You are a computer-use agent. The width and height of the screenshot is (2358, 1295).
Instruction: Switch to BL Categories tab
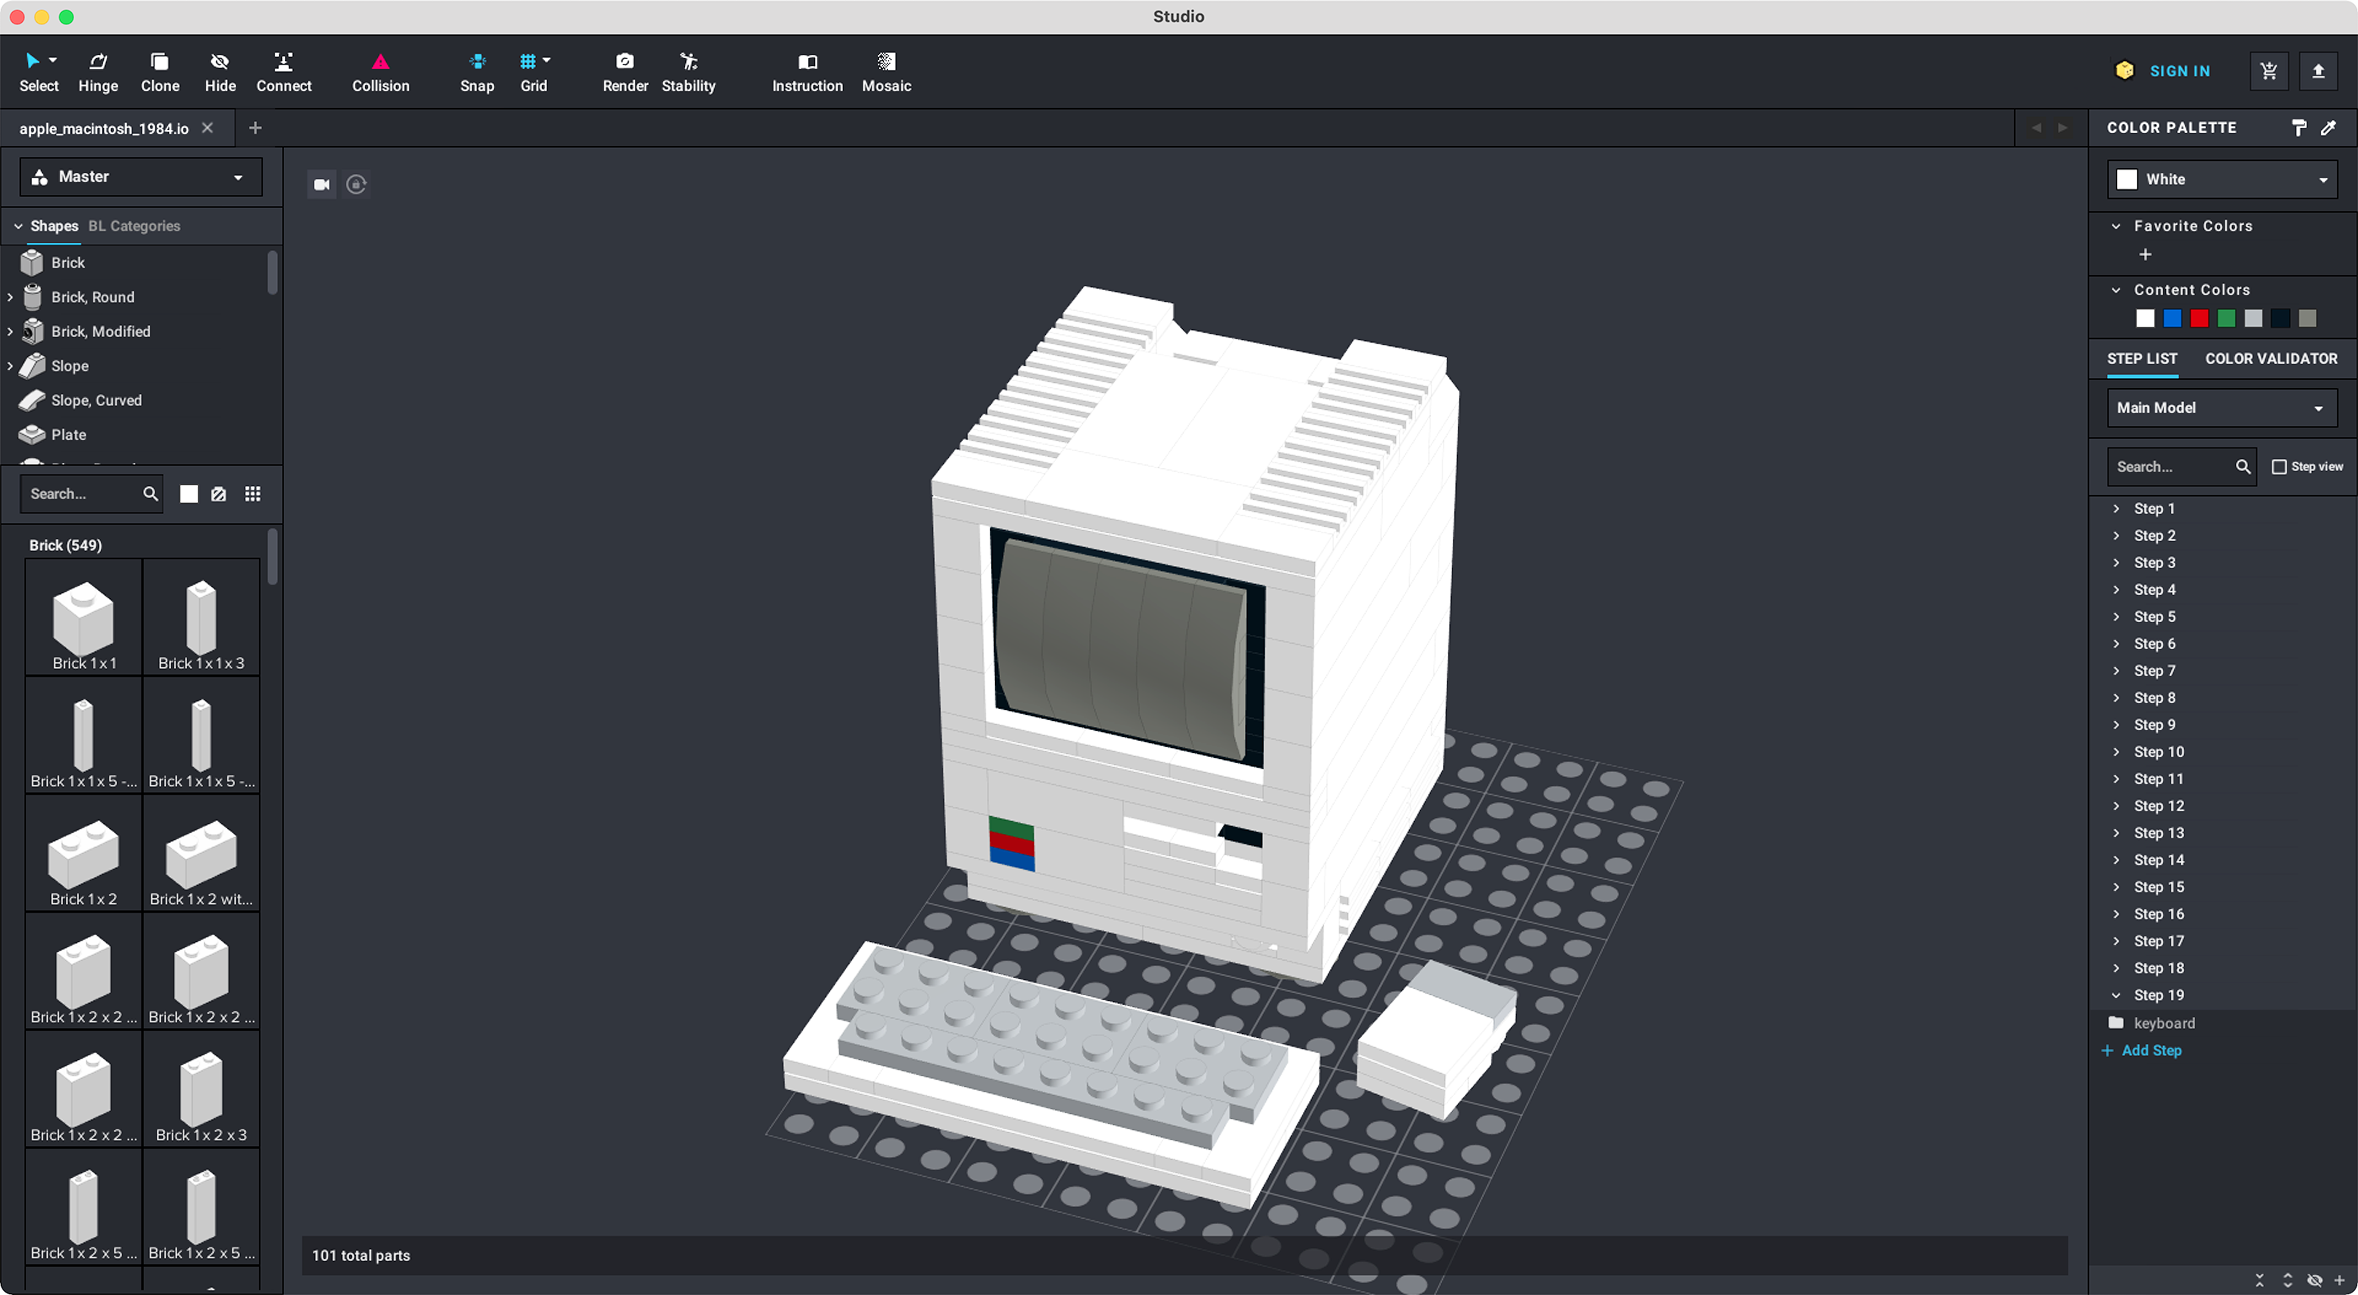(134, 226)
